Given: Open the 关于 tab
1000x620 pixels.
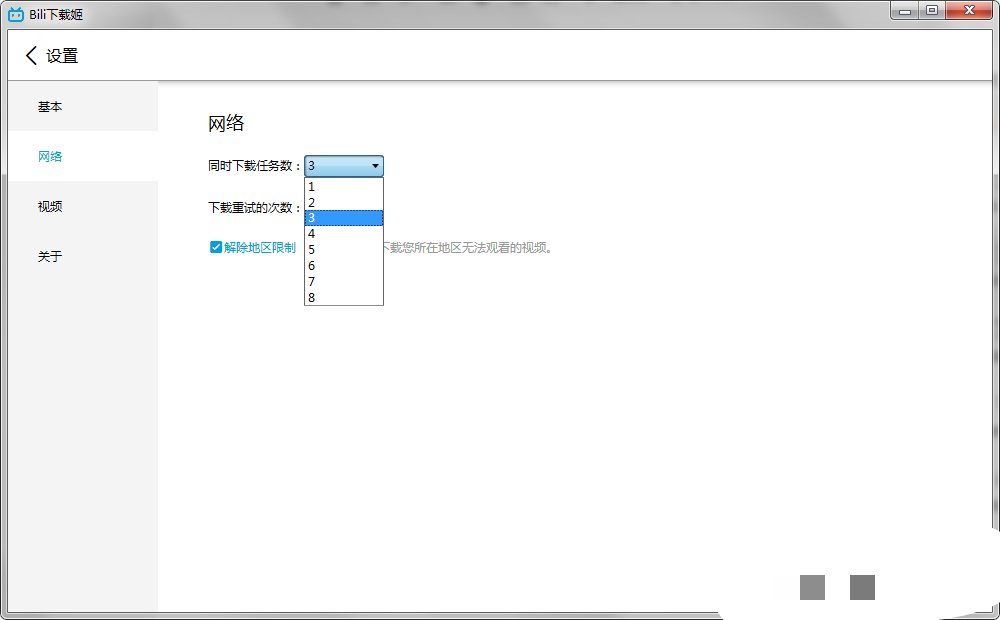Looking at the screenshot, I should [x=83, y=256].
